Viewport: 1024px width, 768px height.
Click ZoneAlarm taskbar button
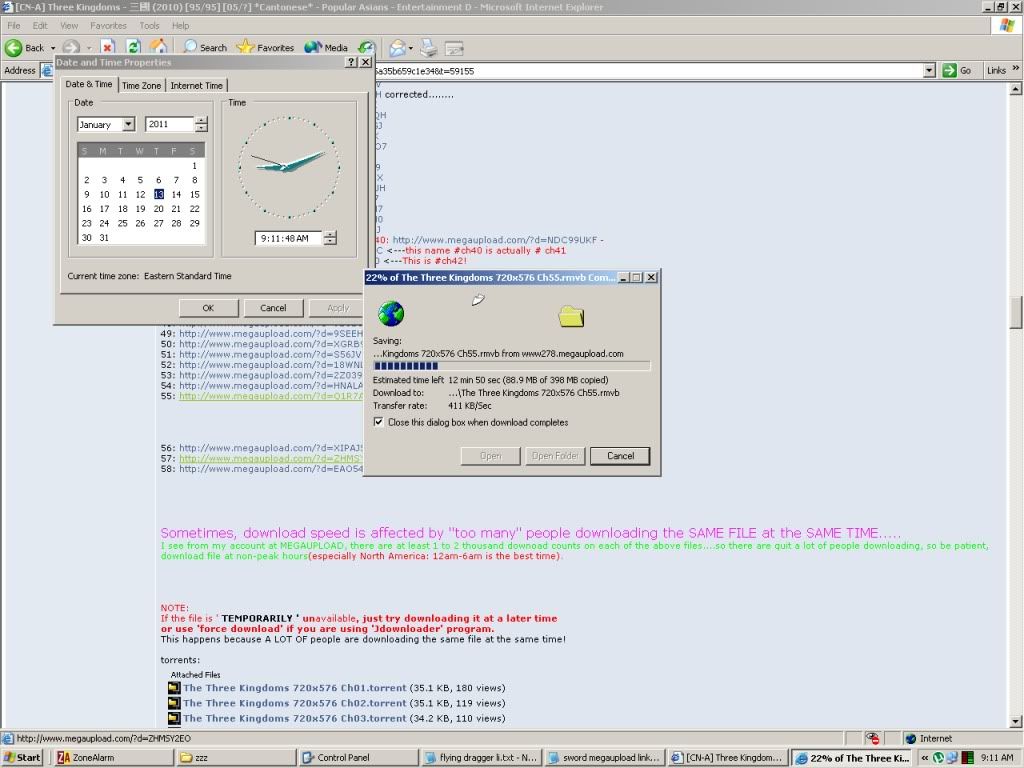click(114, 758)
